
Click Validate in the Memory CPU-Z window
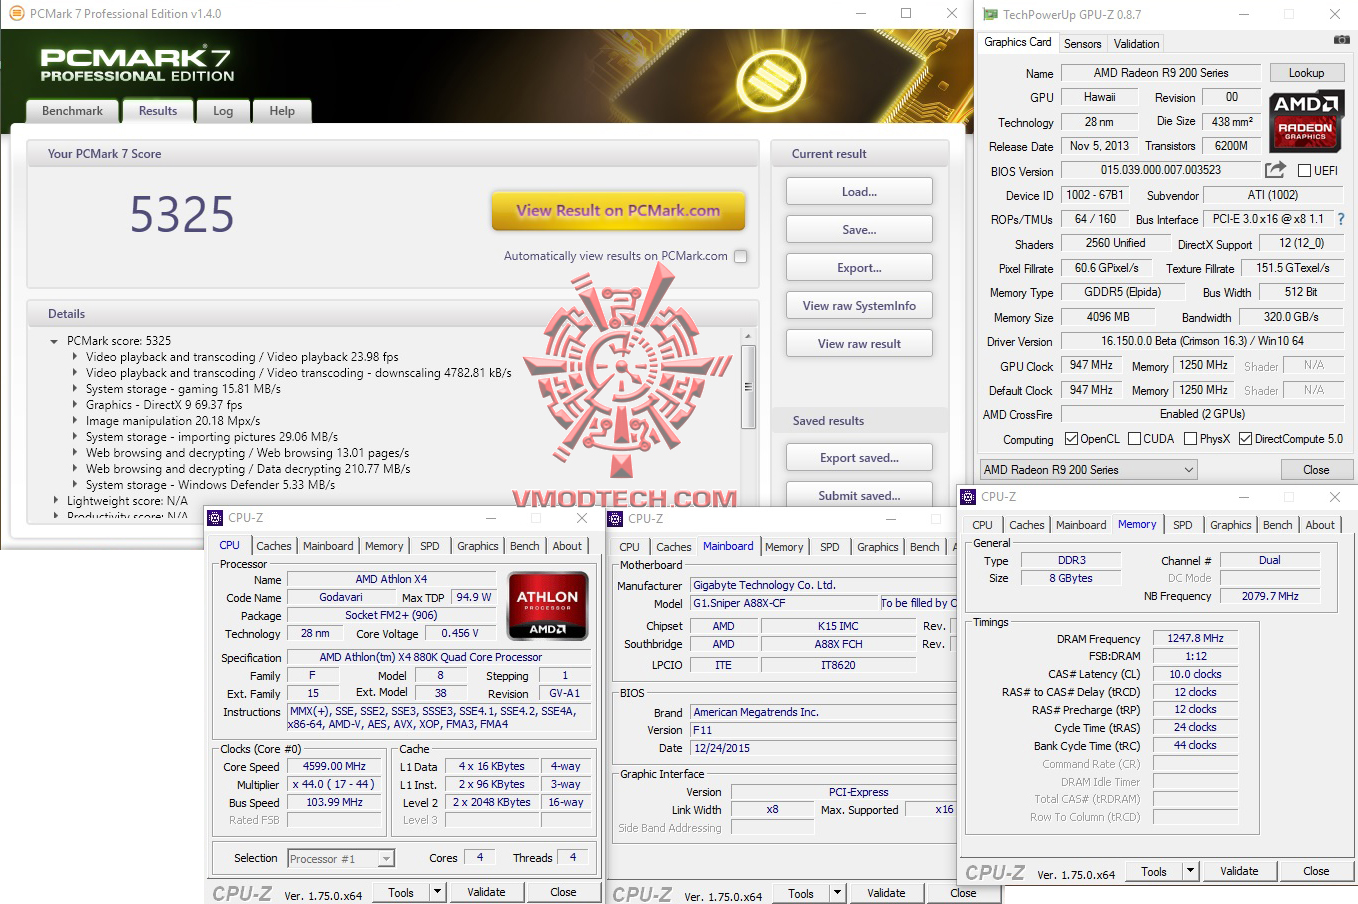point(1239,871)
